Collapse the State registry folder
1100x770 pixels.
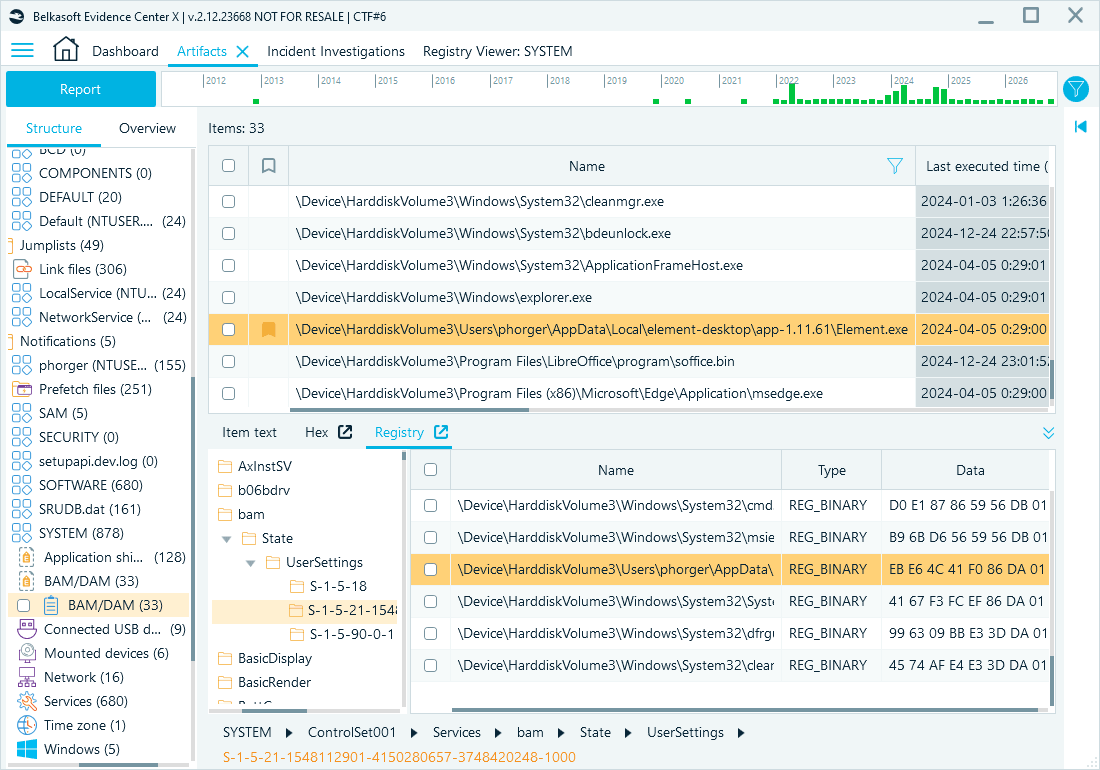pos(227,539)
